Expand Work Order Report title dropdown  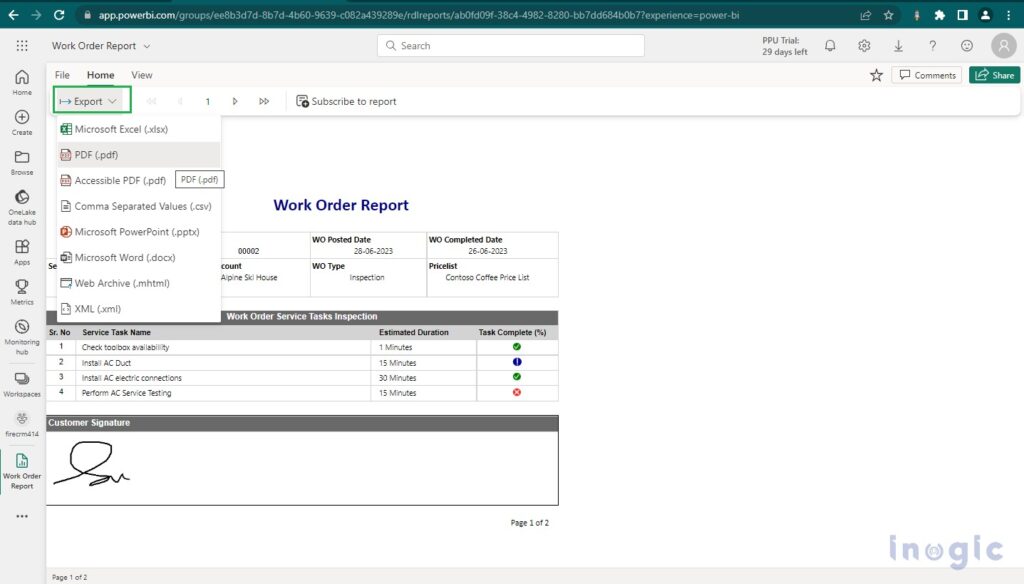coord(147,46)
